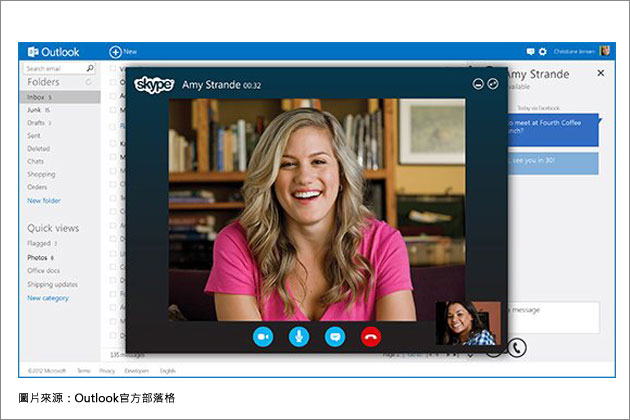Click the Search email input field

pyautogui.click(x=52, y=69)
